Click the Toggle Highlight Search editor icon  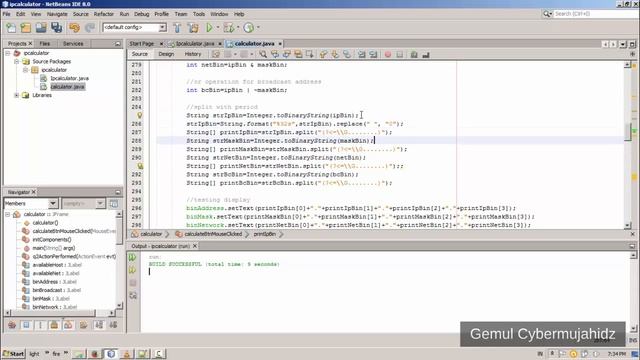tap(298, 54)
